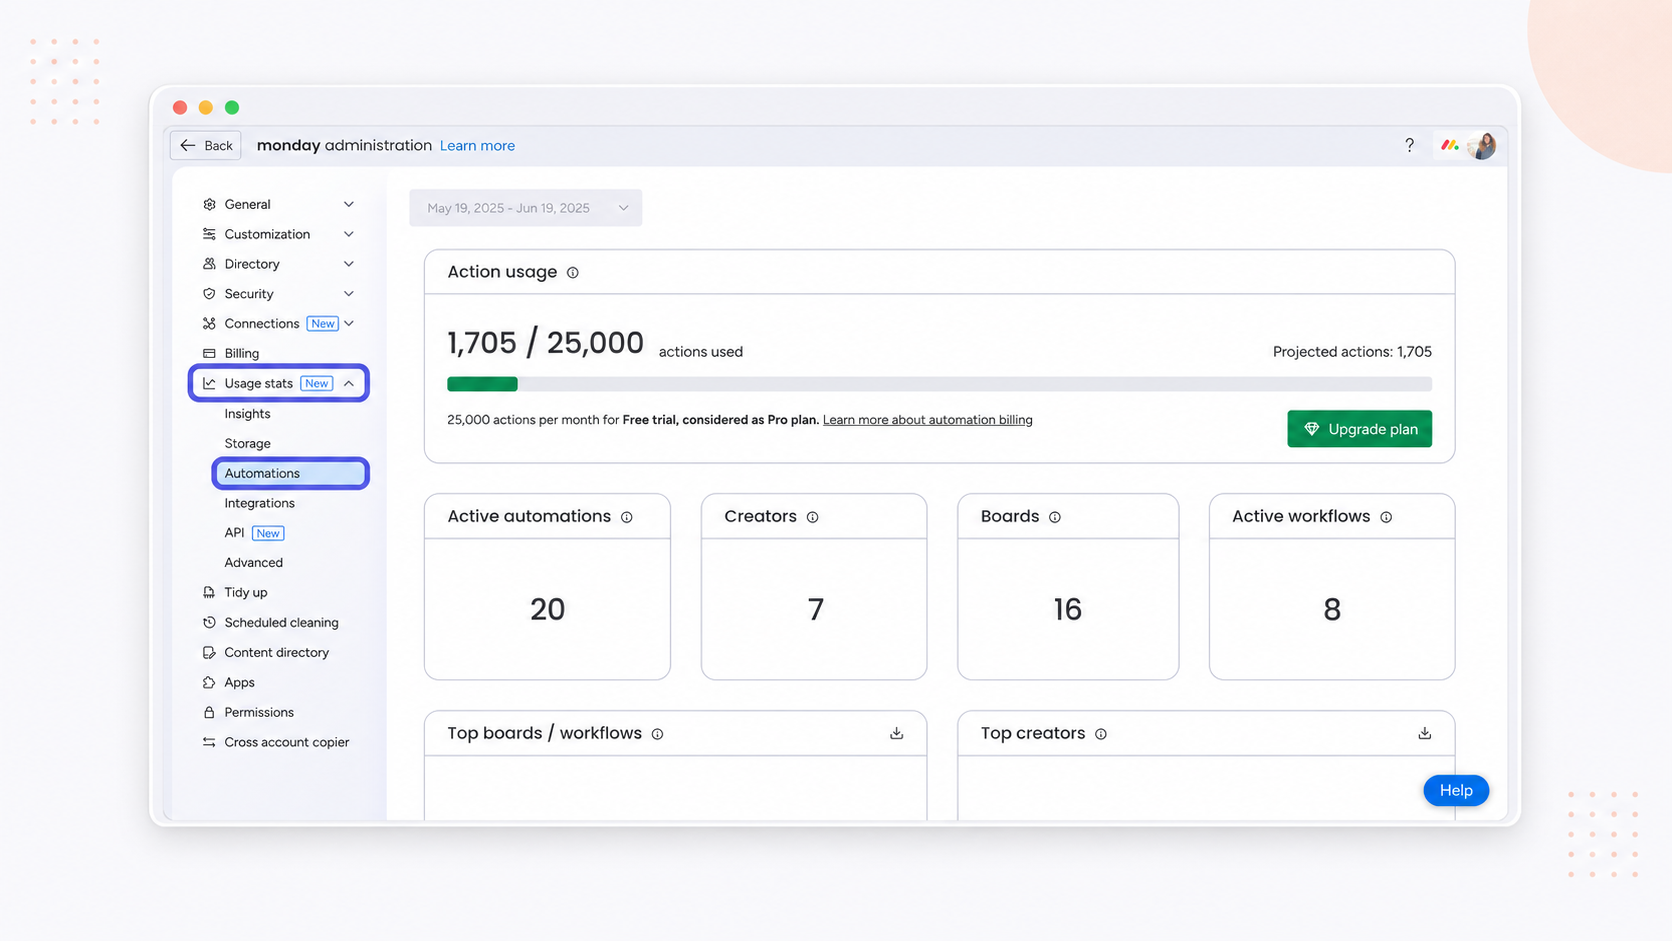This screenshot has height=941, width=1672.
Task: Click the Active automations info icon
Action: point(627,517)
